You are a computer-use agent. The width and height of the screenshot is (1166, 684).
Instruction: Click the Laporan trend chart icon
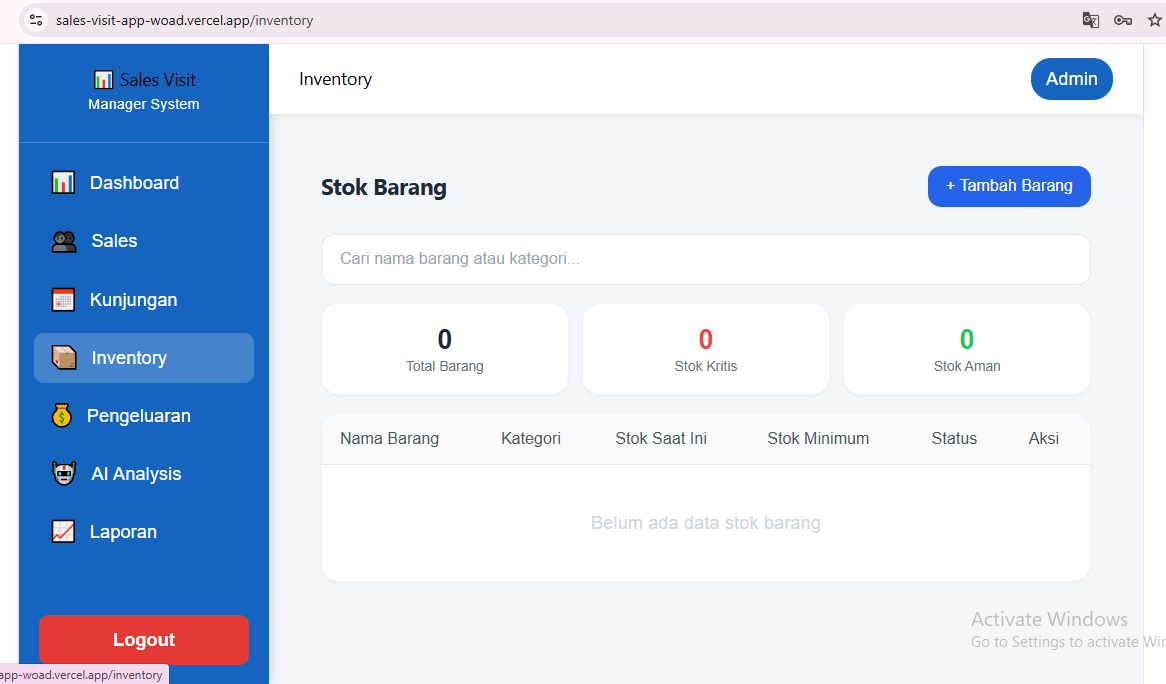(x=63, y=532)
